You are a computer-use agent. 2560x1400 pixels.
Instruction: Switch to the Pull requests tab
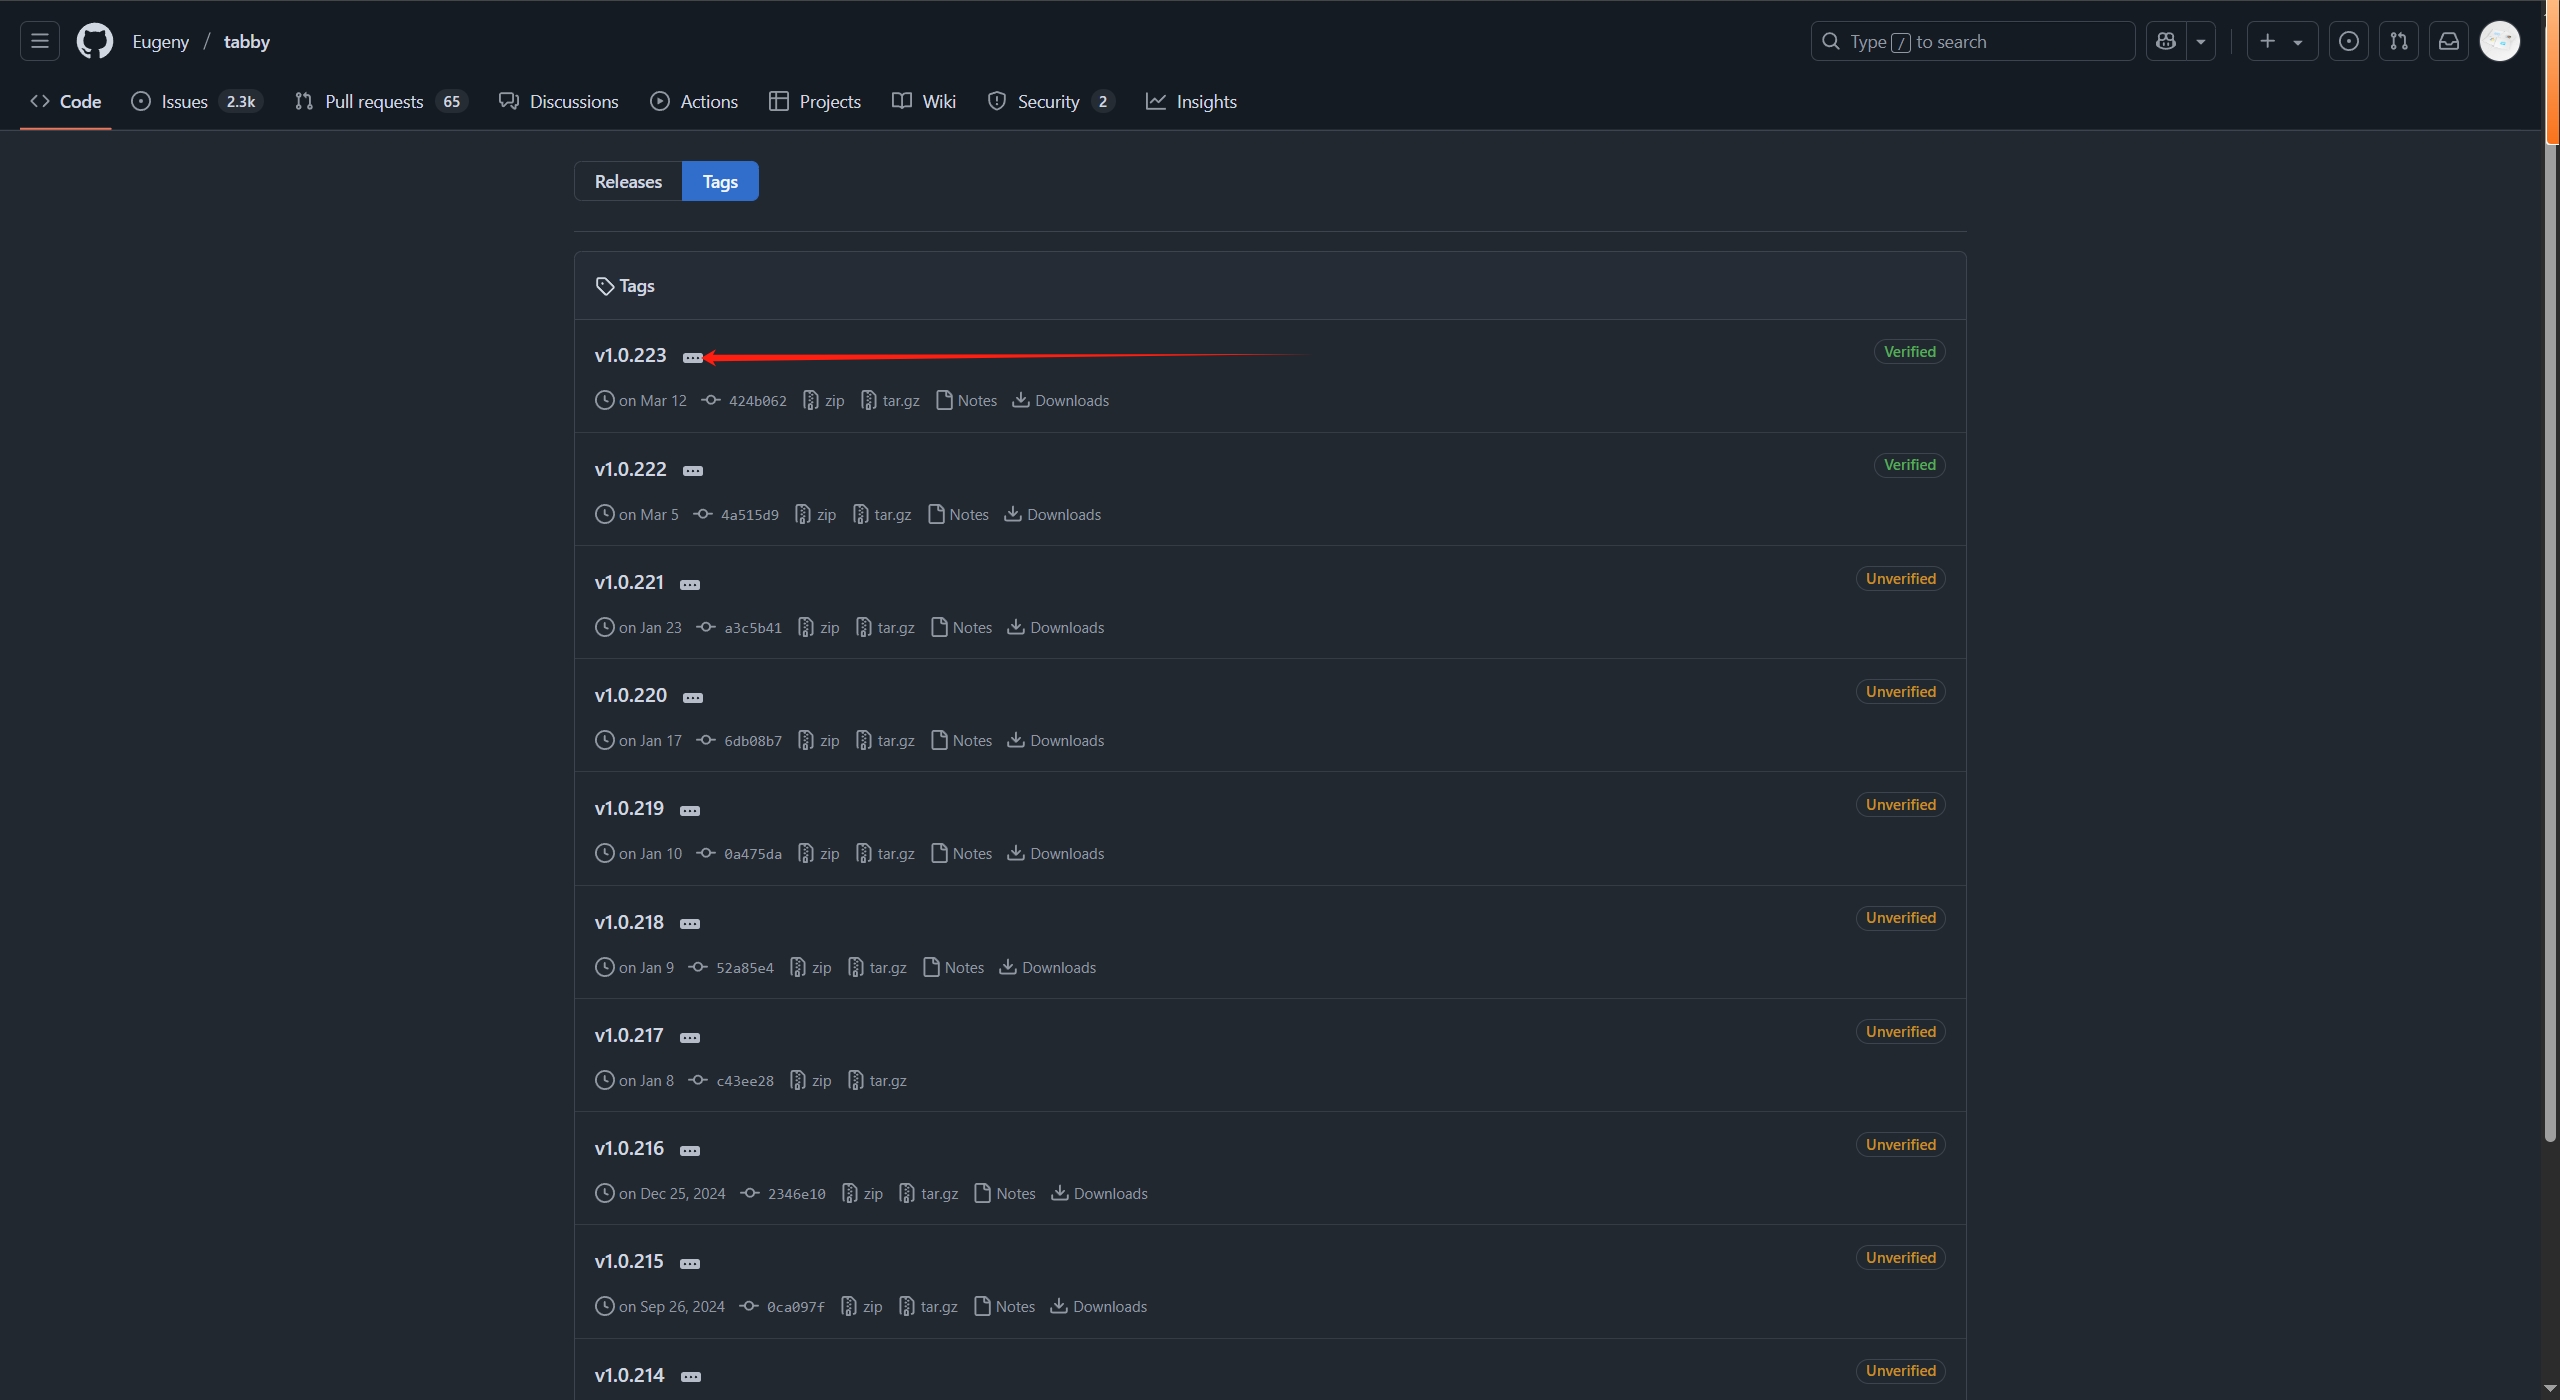[381, 101]
